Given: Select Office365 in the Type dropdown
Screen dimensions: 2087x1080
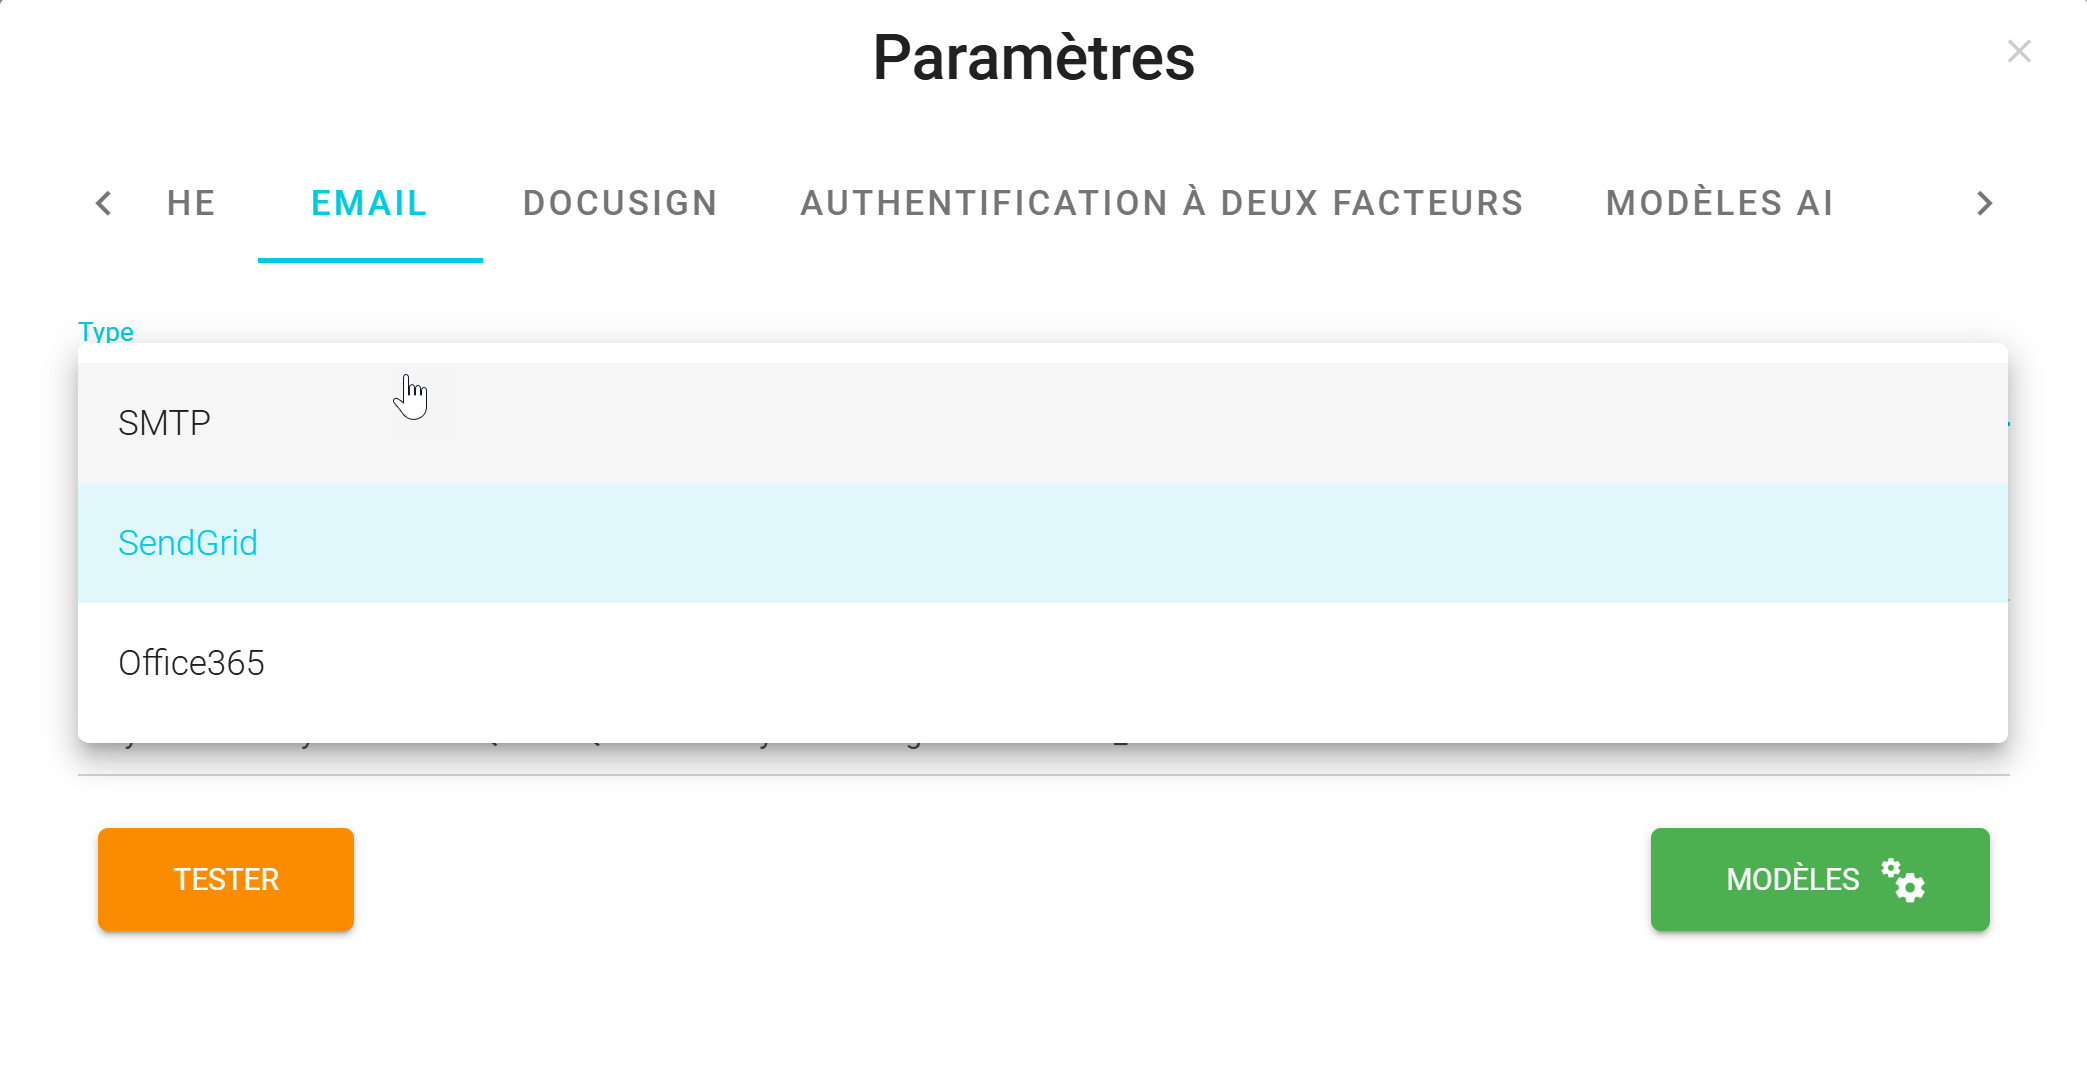Looking at the screenshot, I should click(191, 663).
